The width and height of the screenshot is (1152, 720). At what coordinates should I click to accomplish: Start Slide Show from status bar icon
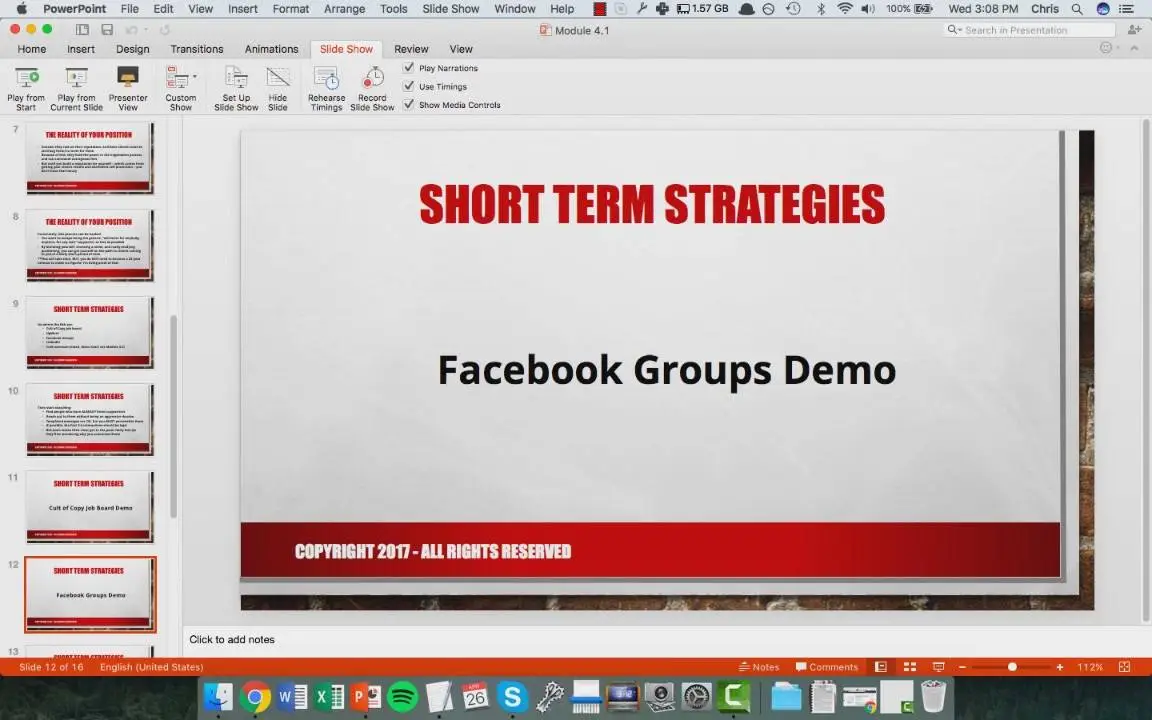point(938,667)
